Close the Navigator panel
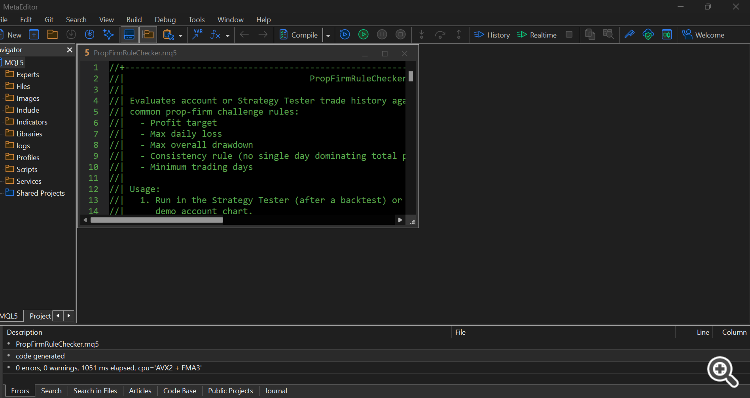 pyautogui.click(x=69, y=50)
